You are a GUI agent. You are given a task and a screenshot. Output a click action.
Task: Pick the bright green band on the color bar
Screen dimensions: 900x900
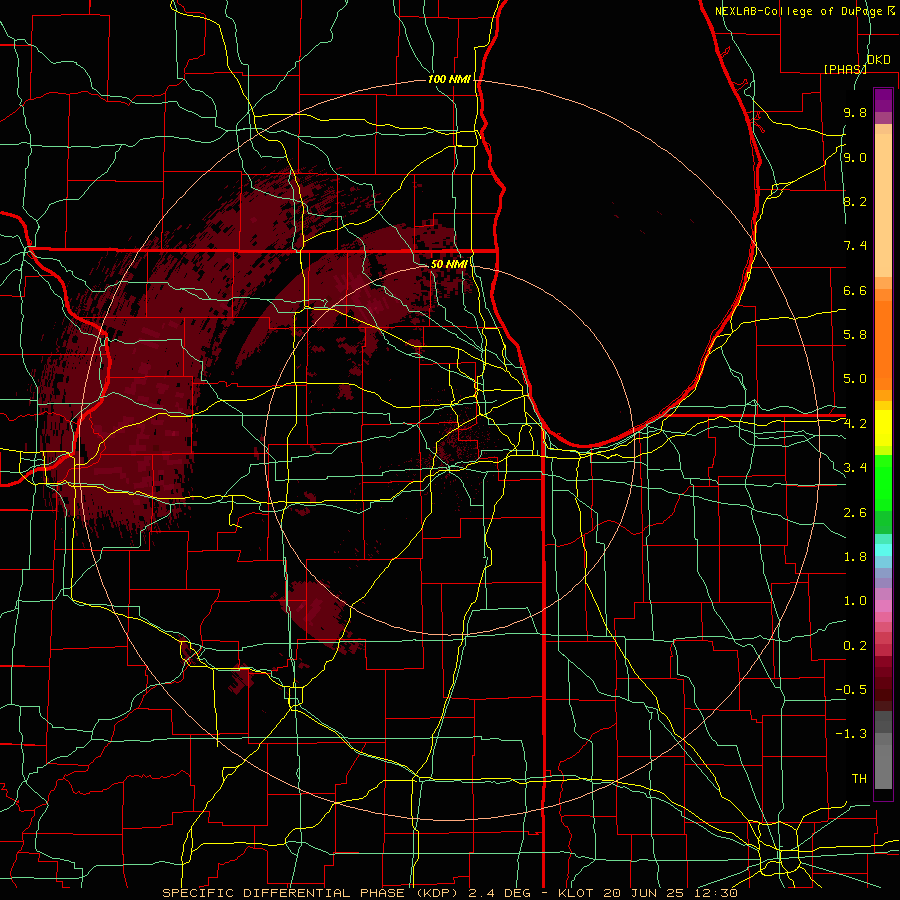(883, 483)
